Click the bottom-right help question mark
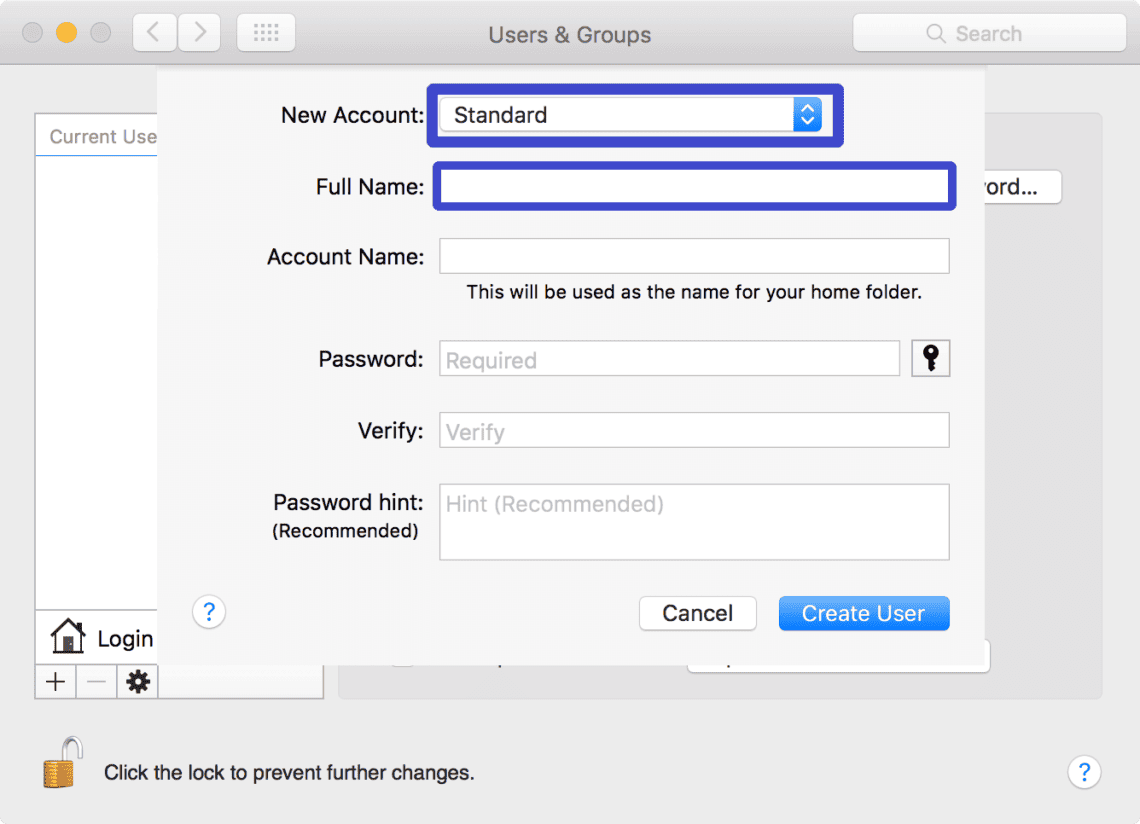Viewport: 1140px width, 824px height. click(1084, 772)
